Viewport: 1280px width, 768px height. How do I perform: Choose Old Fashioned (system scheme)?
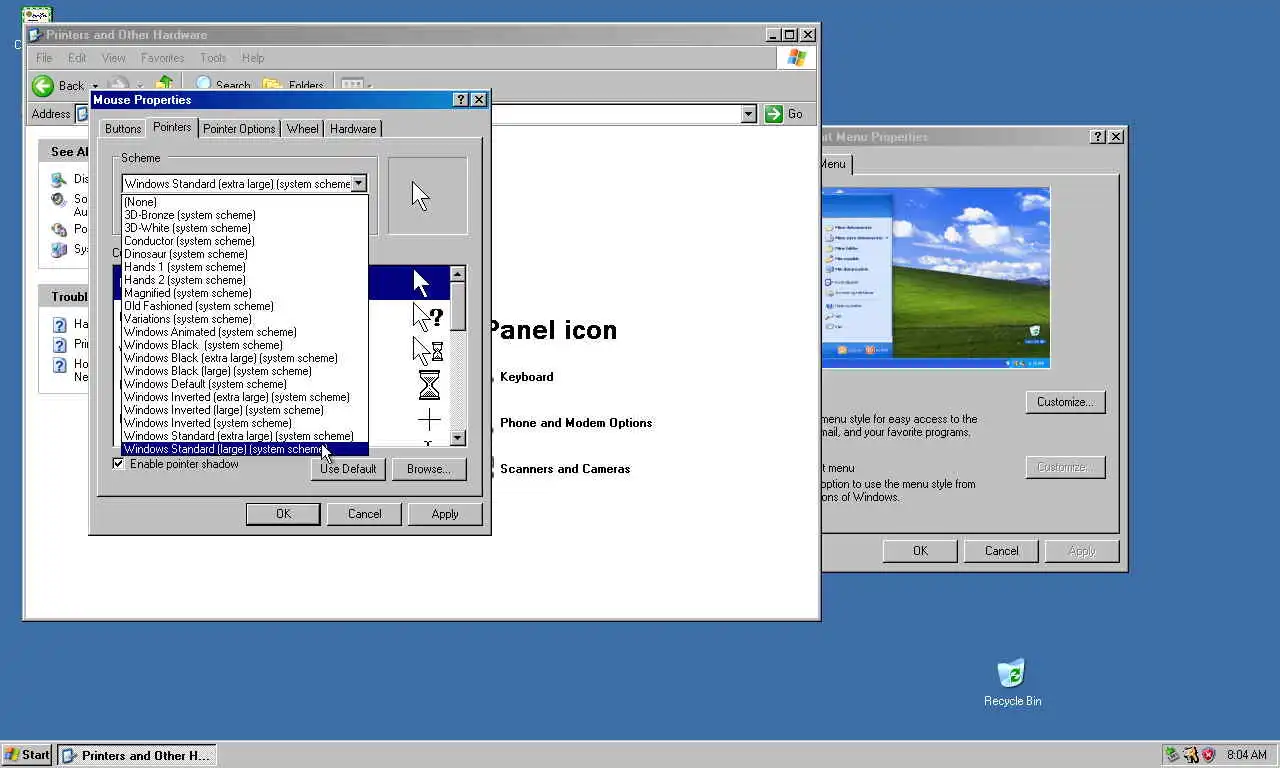click(x=245, y=306)
